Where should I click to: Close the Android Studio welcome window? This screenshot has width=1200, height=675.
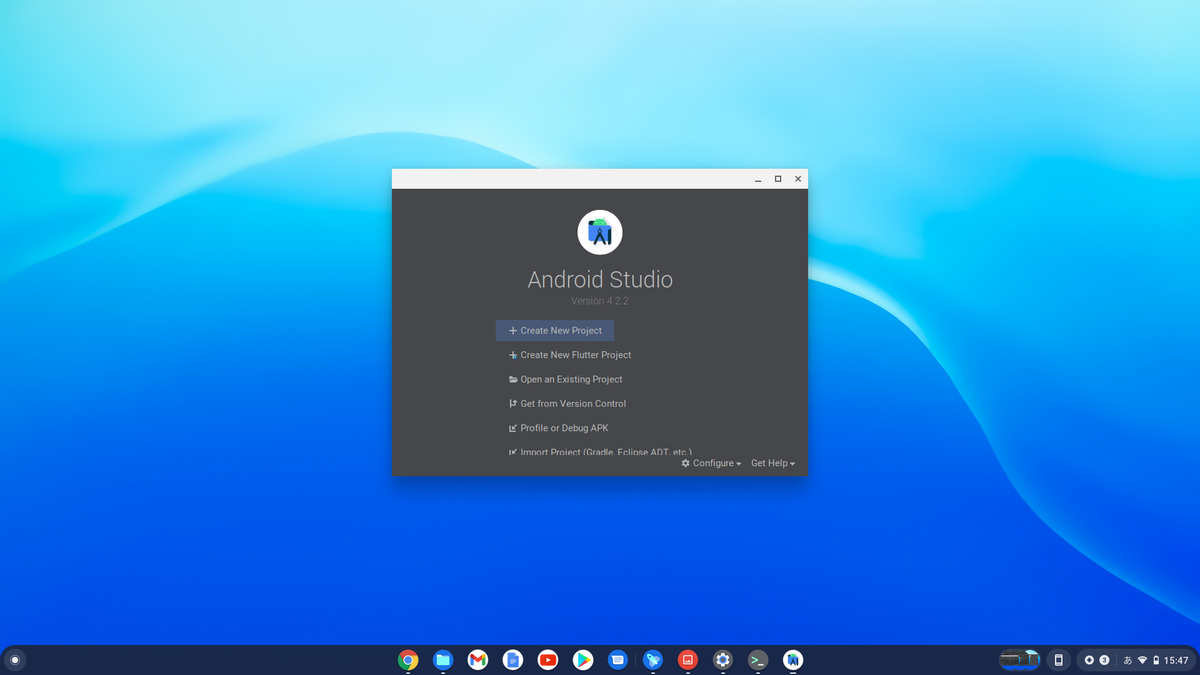coord(798,179)
